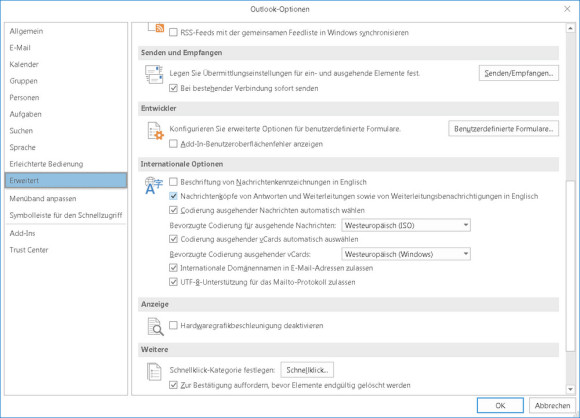Uncheck Bei bestehender Verbindung sofort senden

pyautogui.click(x=173, y=88)
